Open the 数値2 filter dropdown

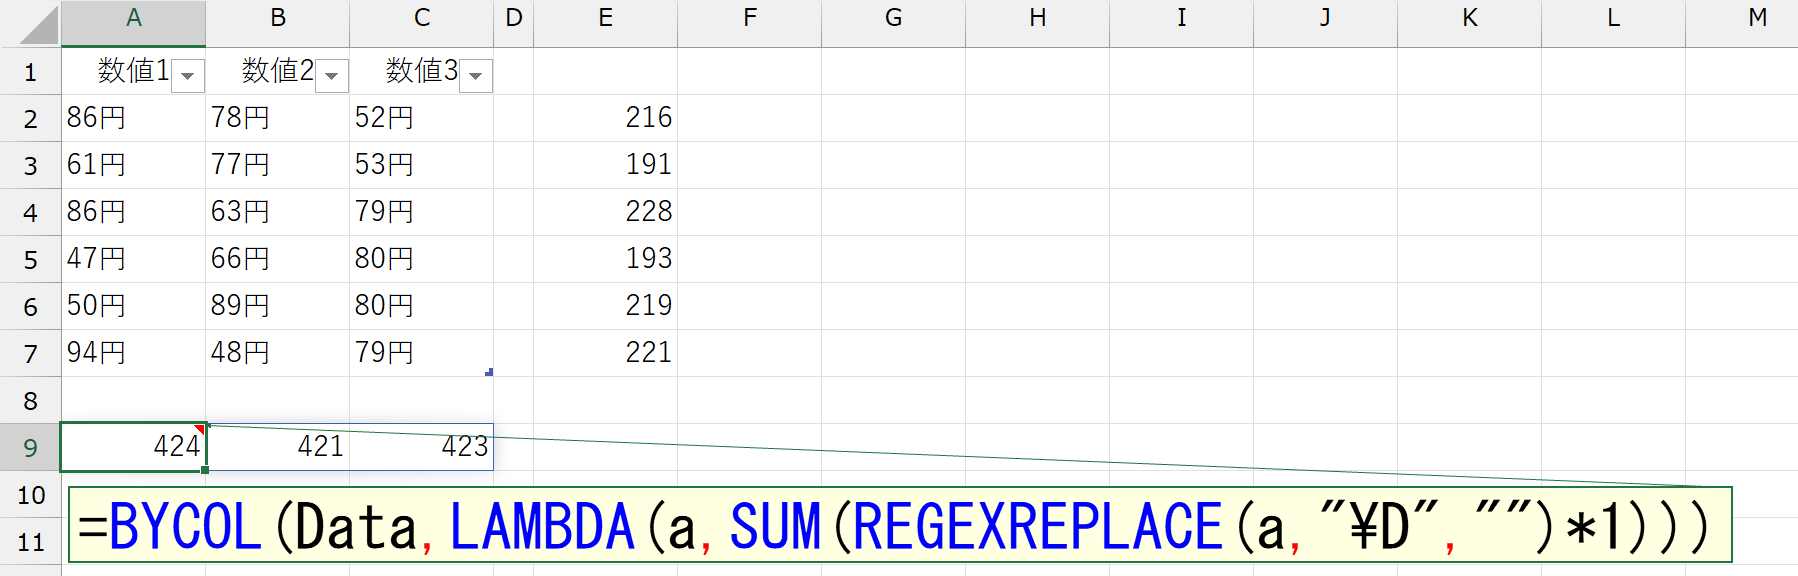(x=332, y=76)
